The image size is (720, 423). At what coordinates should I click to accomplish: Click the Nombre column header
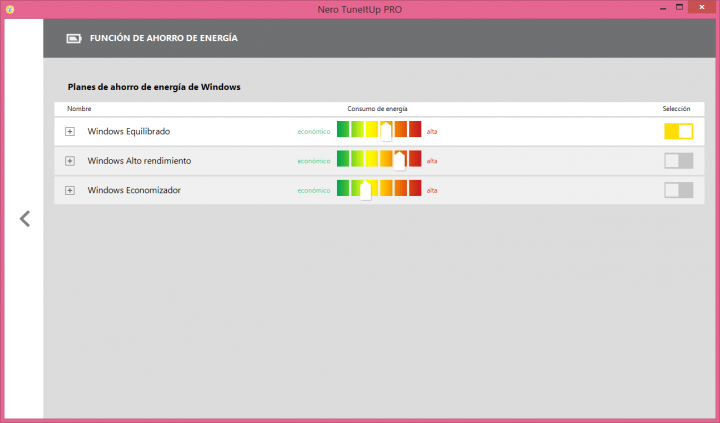pyautogui.click(x=79, y=109)
